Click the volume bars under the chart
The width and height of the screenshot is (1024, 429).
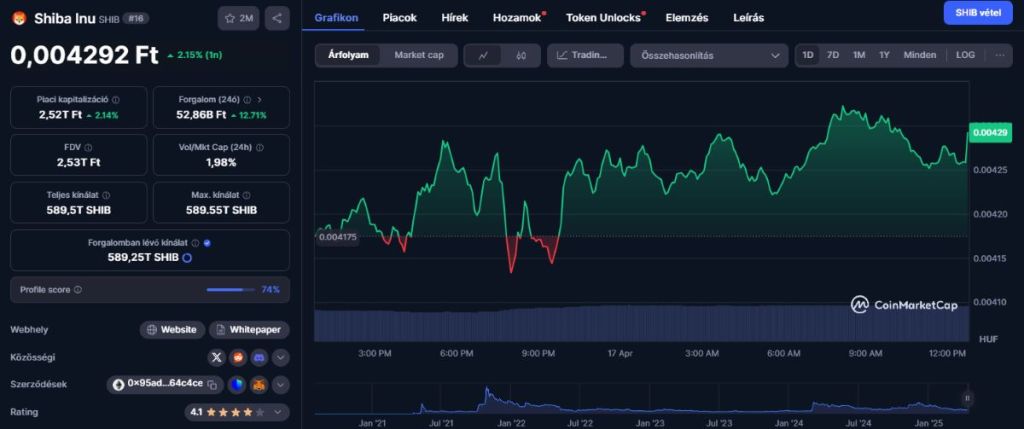tap(641, 323)
